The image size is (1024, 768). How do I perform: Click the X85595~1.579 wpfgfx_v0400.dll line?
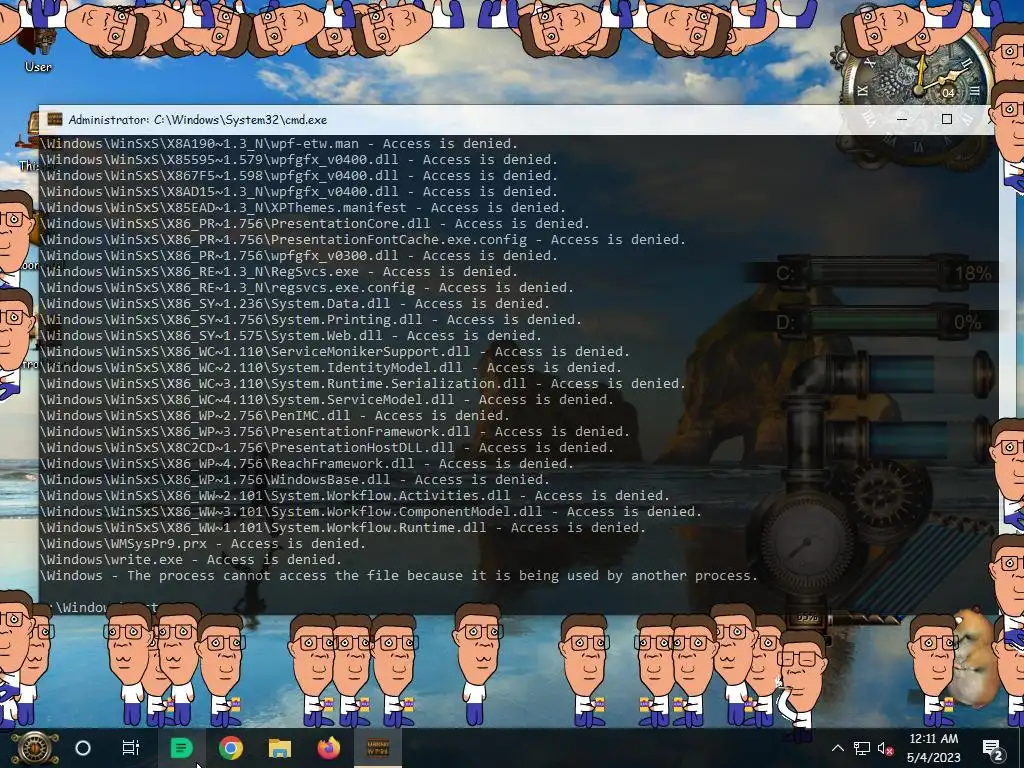click(299, 160)
